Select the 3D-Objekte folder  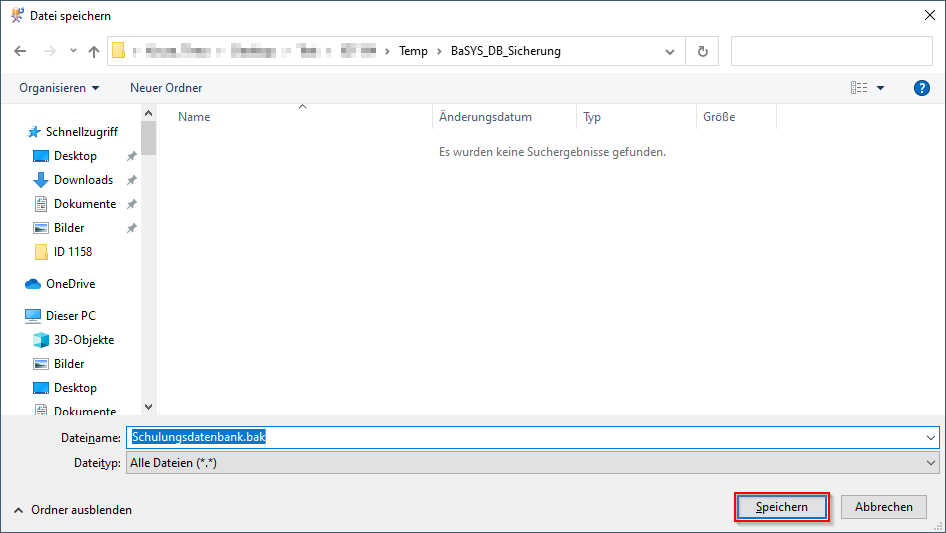pos(83,340)
